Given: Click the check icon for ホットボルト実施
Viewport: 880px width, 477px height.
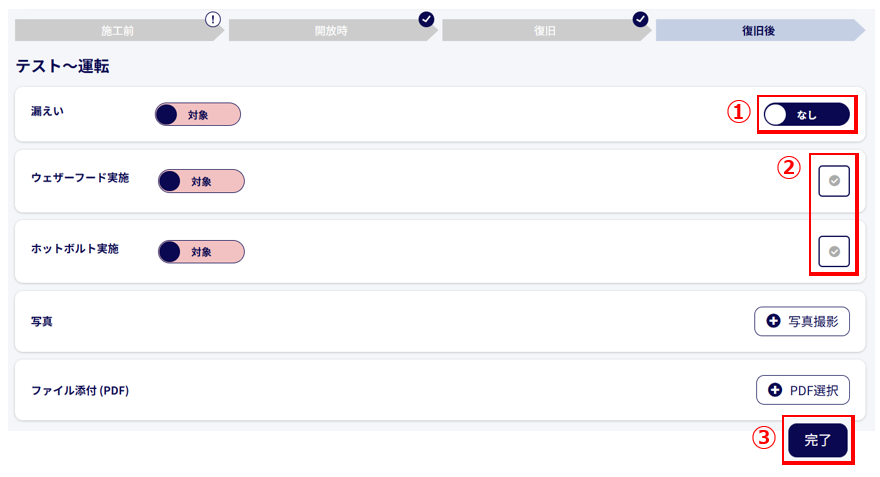Looking at the screenshot, I should point(834,251).
